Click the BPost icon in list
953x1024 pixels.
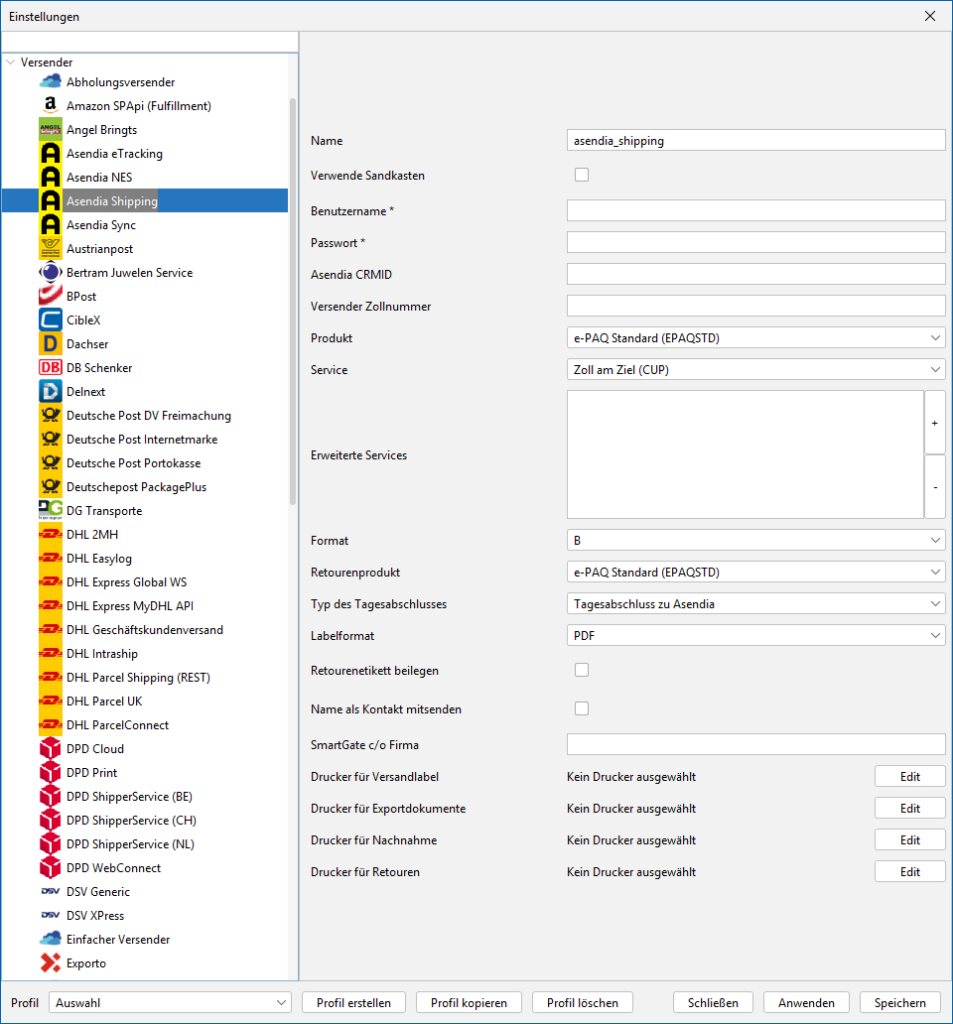coord(50,296)
